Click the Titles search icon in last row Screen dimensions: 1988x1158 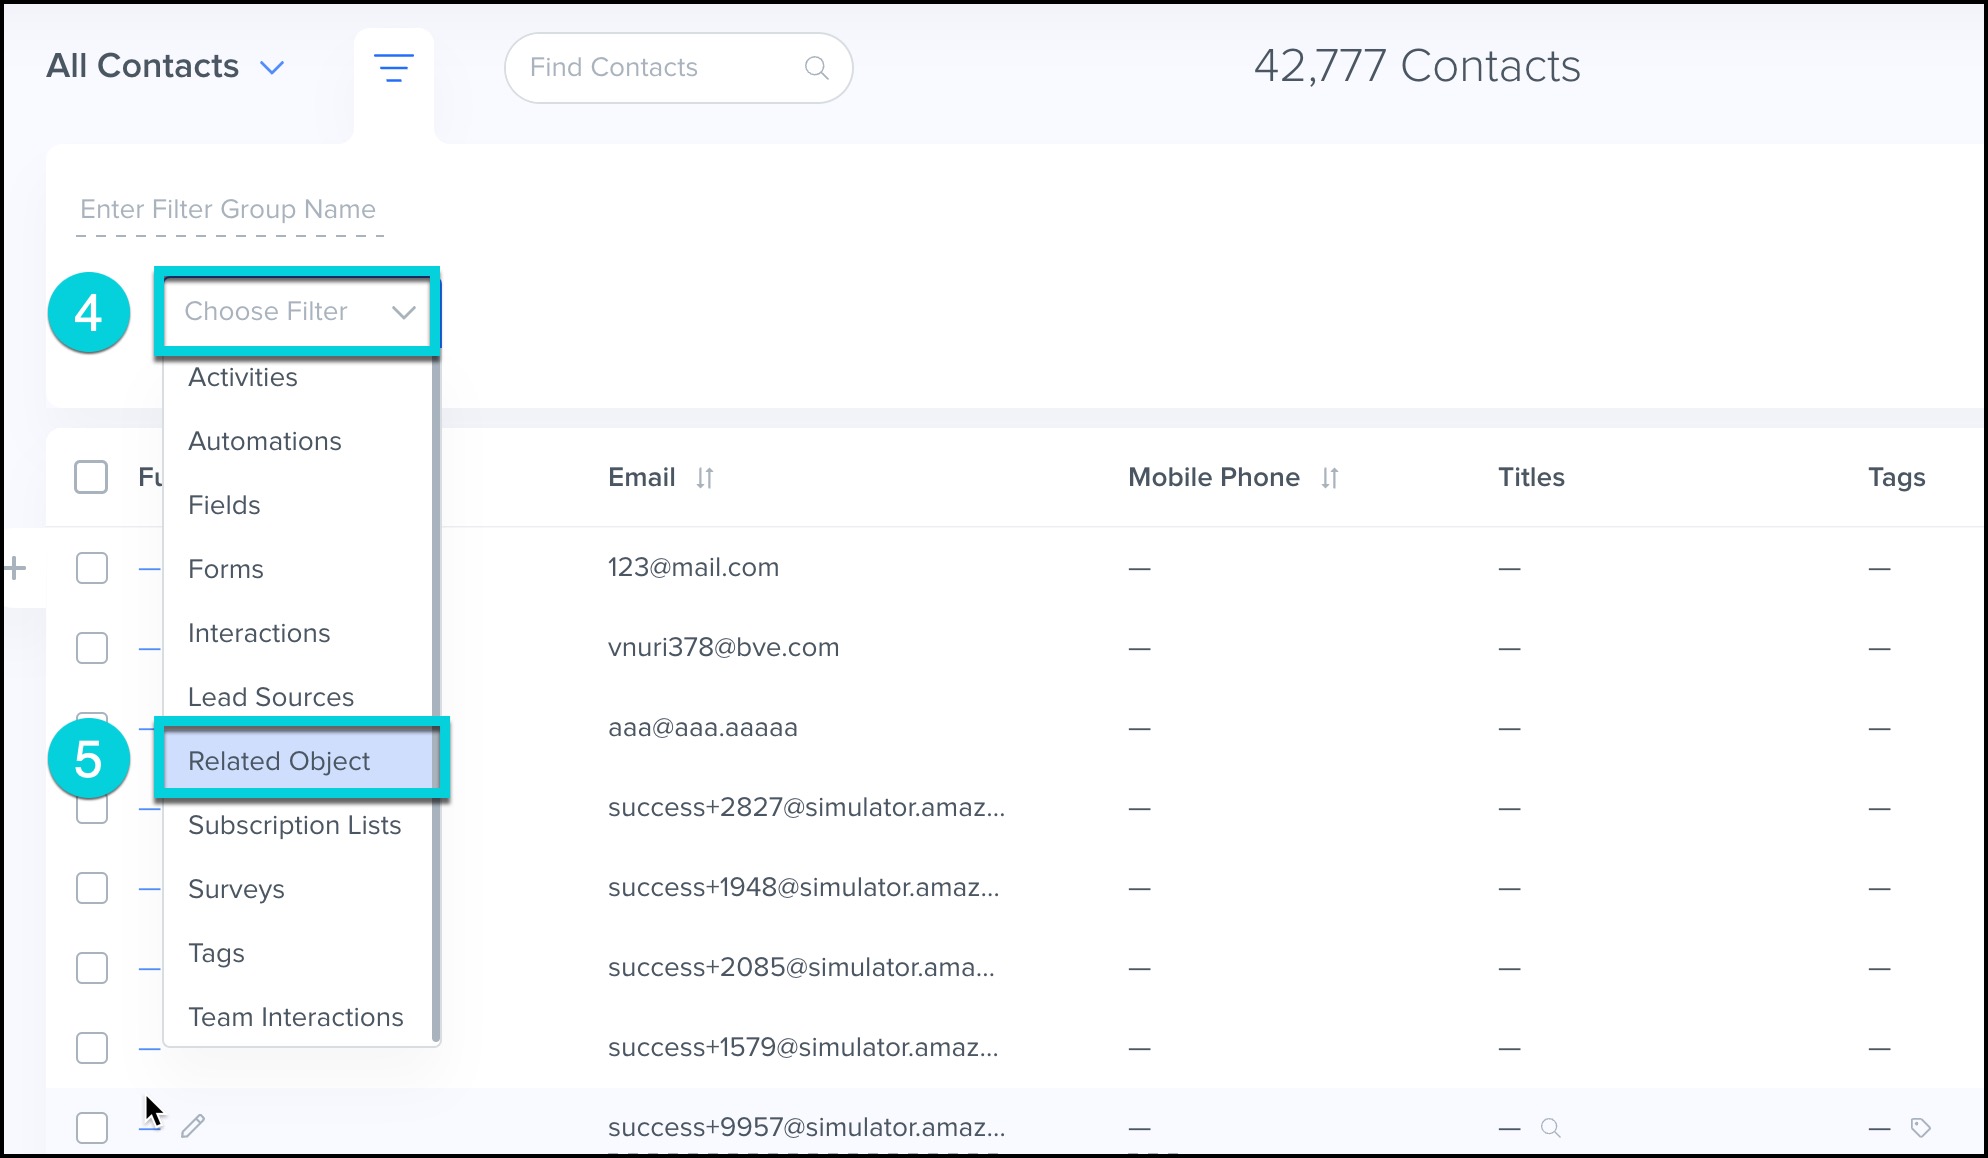1550,1128
